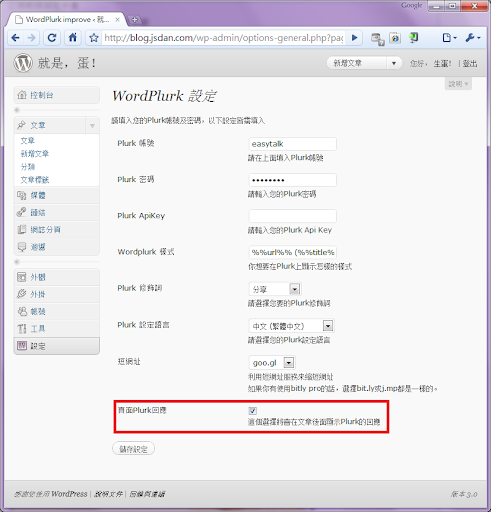Open the browser home page icon
491x512 pixels.
tap(73, 37)
